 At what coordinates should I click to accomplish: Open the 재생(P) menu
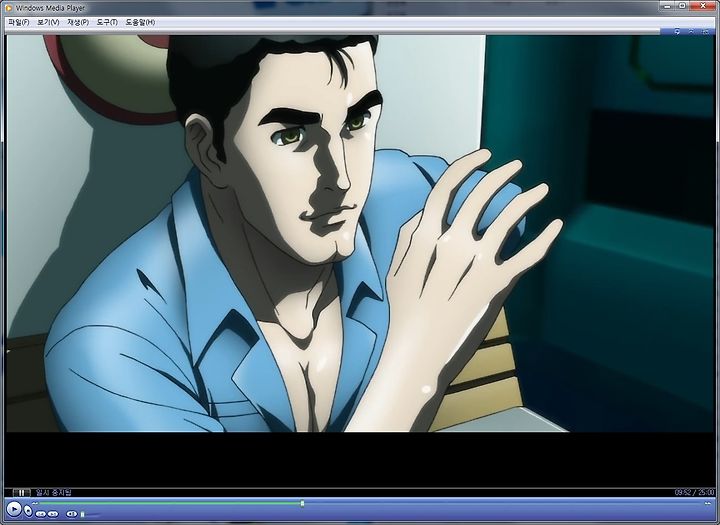coord(78,22)
